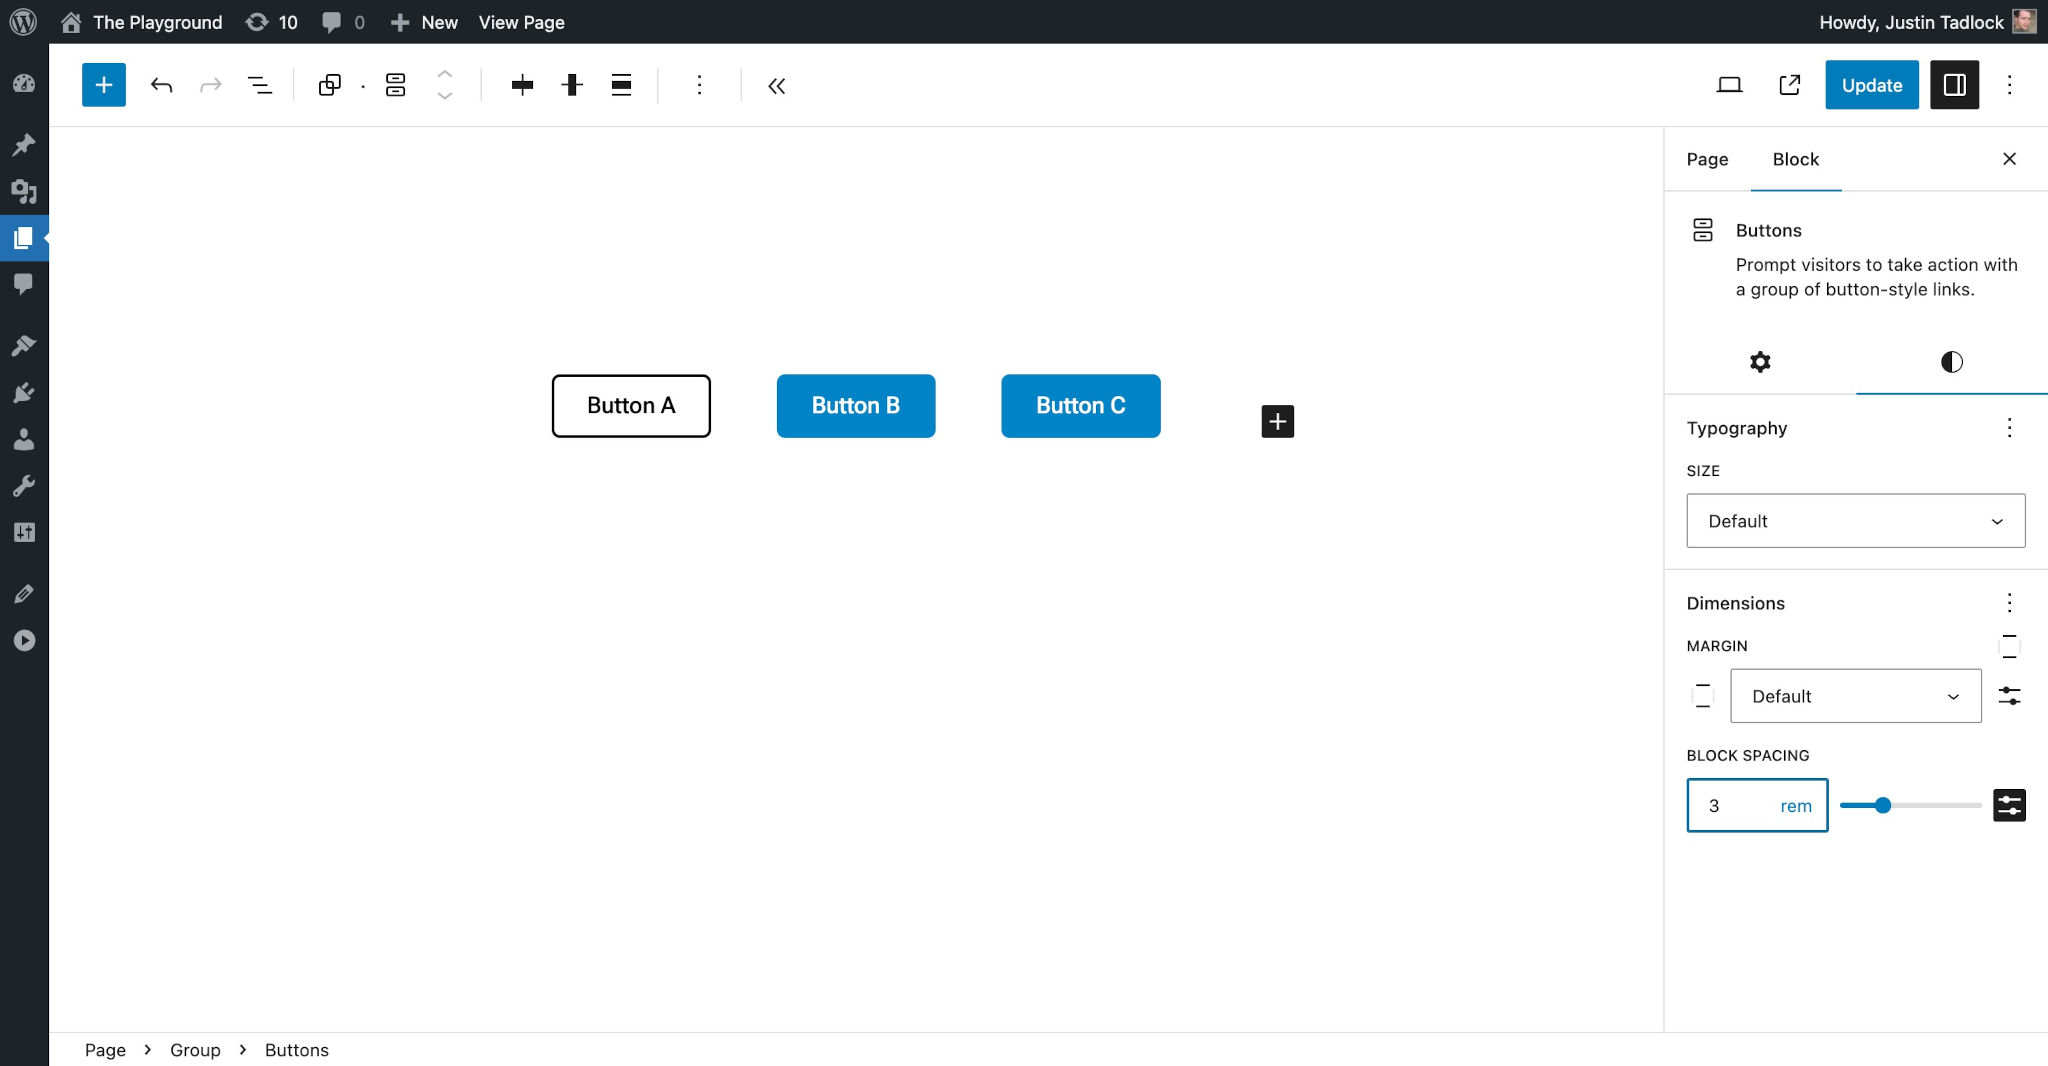Select Group in the breadcrumb
Image resolution: width=2048 pixels, height=1066 pixels.
coord(195,1050)
